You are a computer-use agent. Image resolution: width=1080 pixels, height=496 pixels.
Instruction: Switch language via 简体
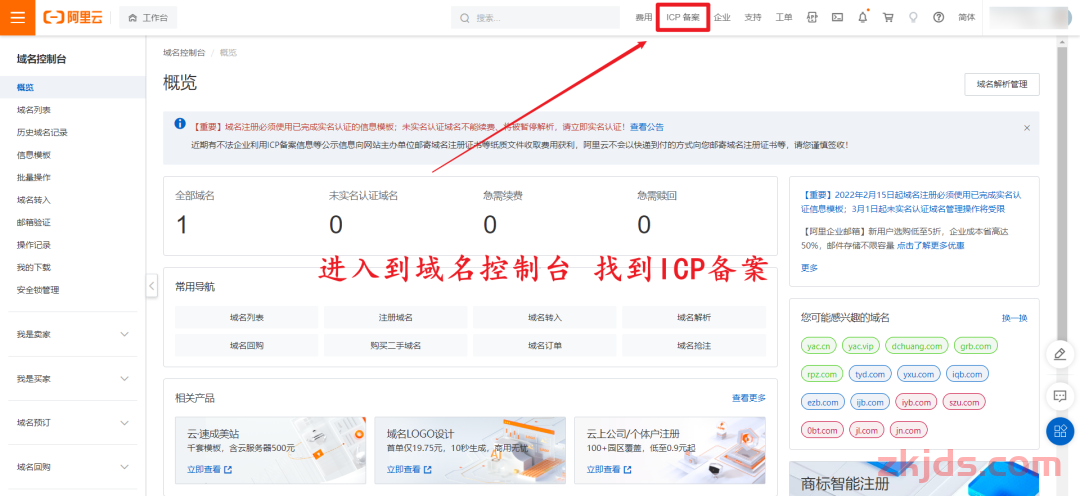[966, 18]
